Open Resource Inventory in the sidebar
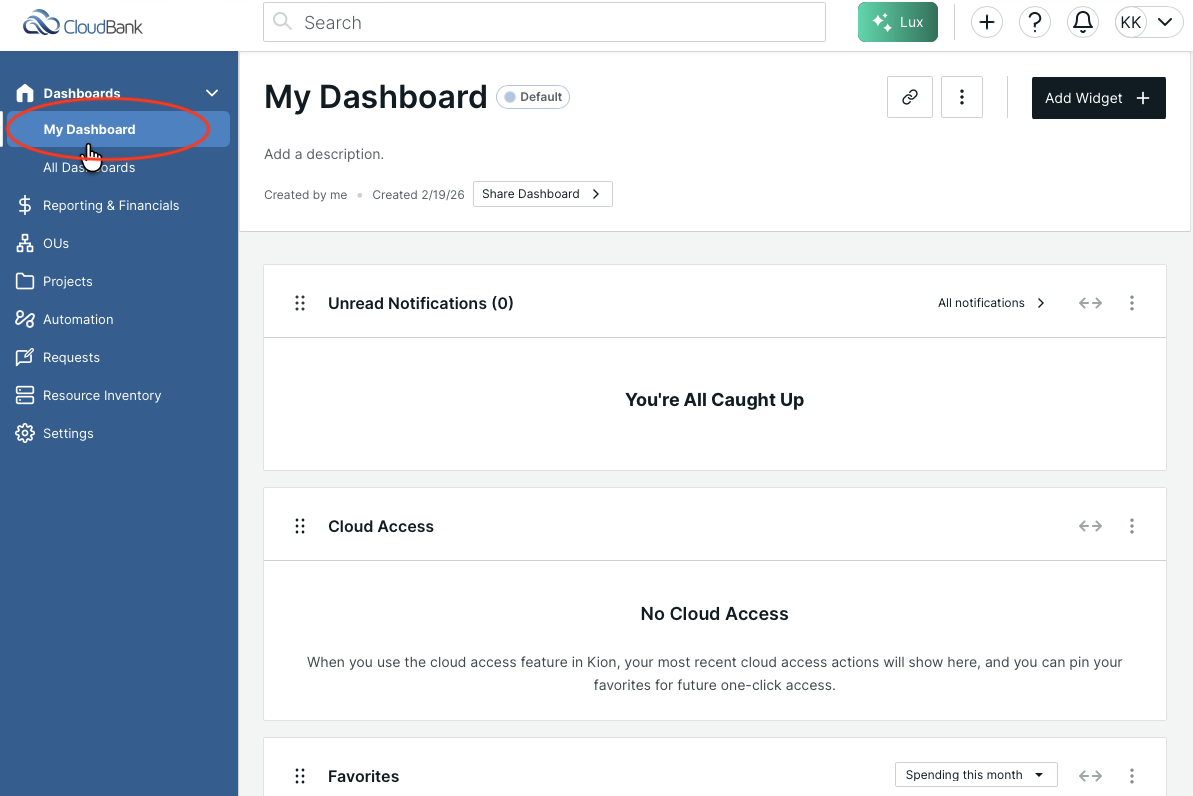Viewport: 1193px width, 796px height. pos(102,396)
